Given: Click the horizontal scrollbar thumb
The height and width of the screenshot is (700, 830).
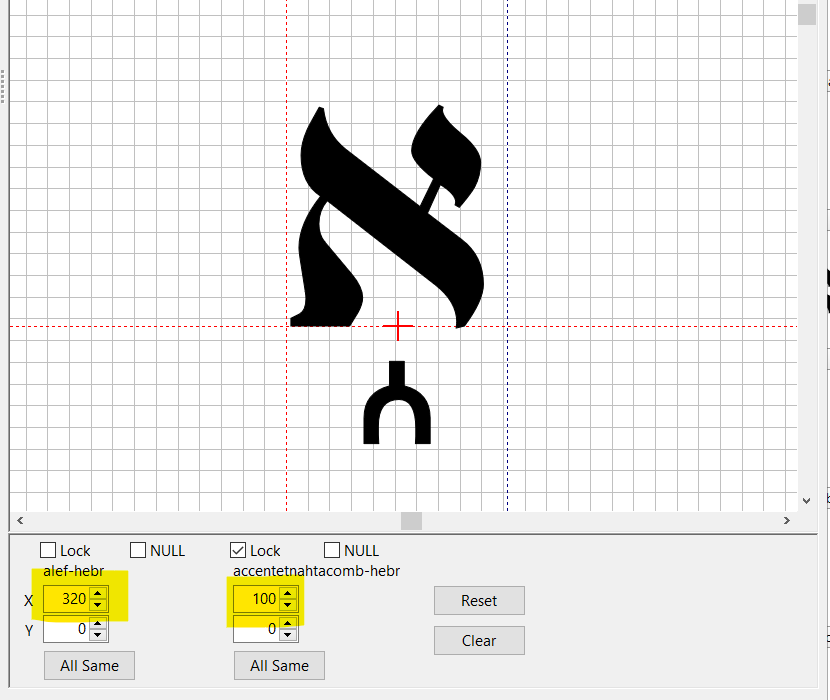Looking at the screenshot, I should (x=411, y=520).
